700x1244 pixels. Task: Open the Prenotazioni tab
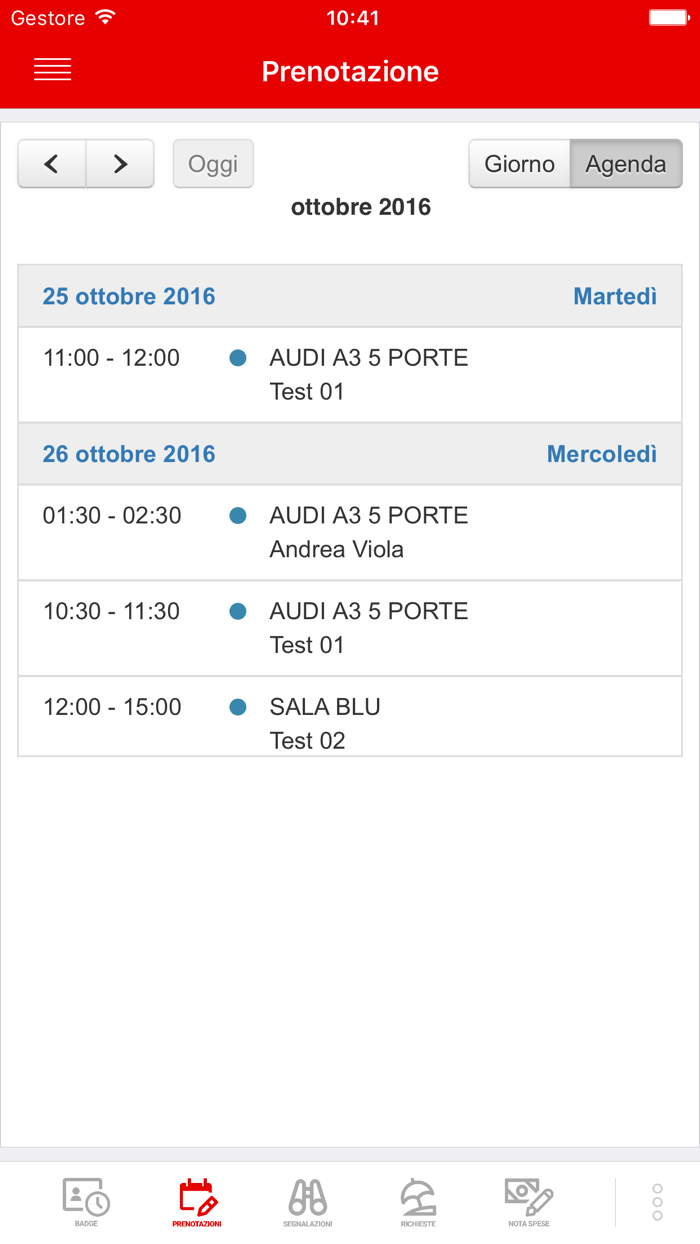tap(197, 1201)
